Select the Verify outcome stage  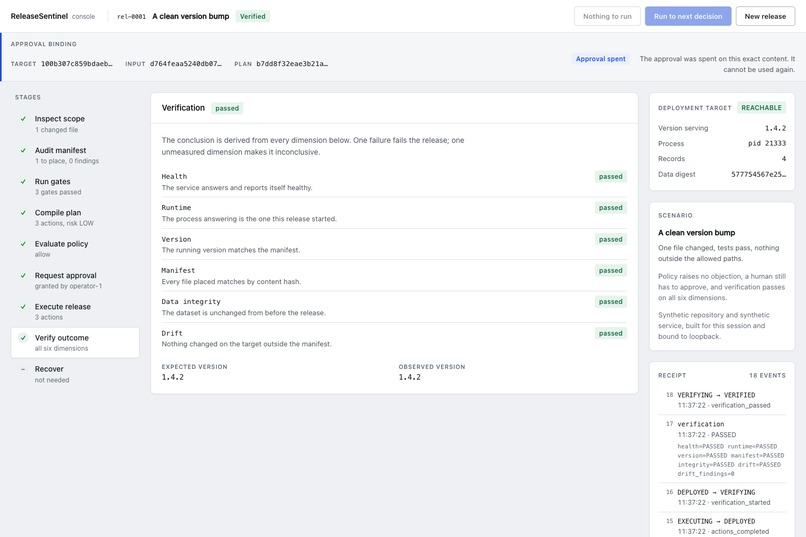coord(75,343)
